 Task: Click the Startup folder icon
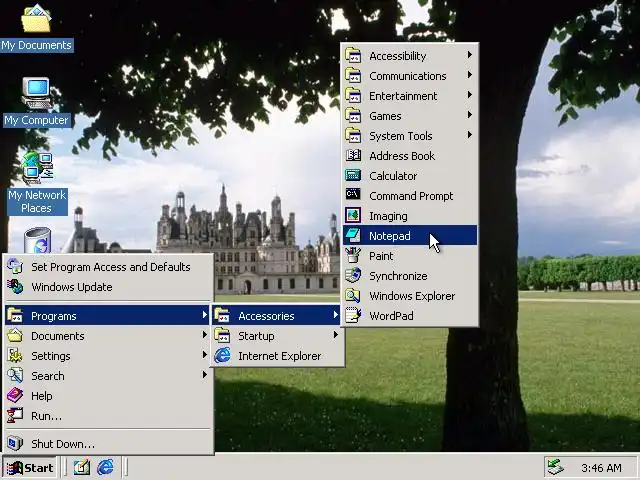point(222,336)
